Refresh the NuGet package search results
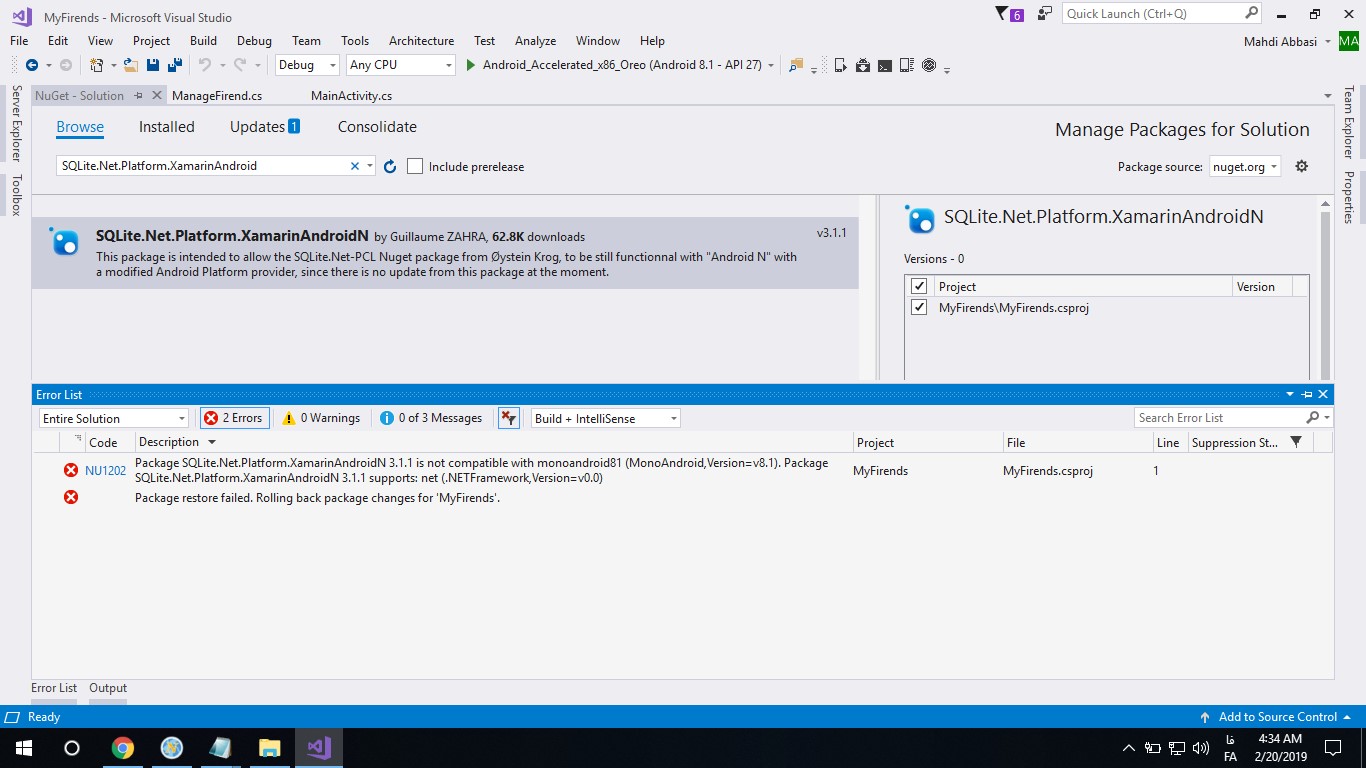 [x=390, y=167]
